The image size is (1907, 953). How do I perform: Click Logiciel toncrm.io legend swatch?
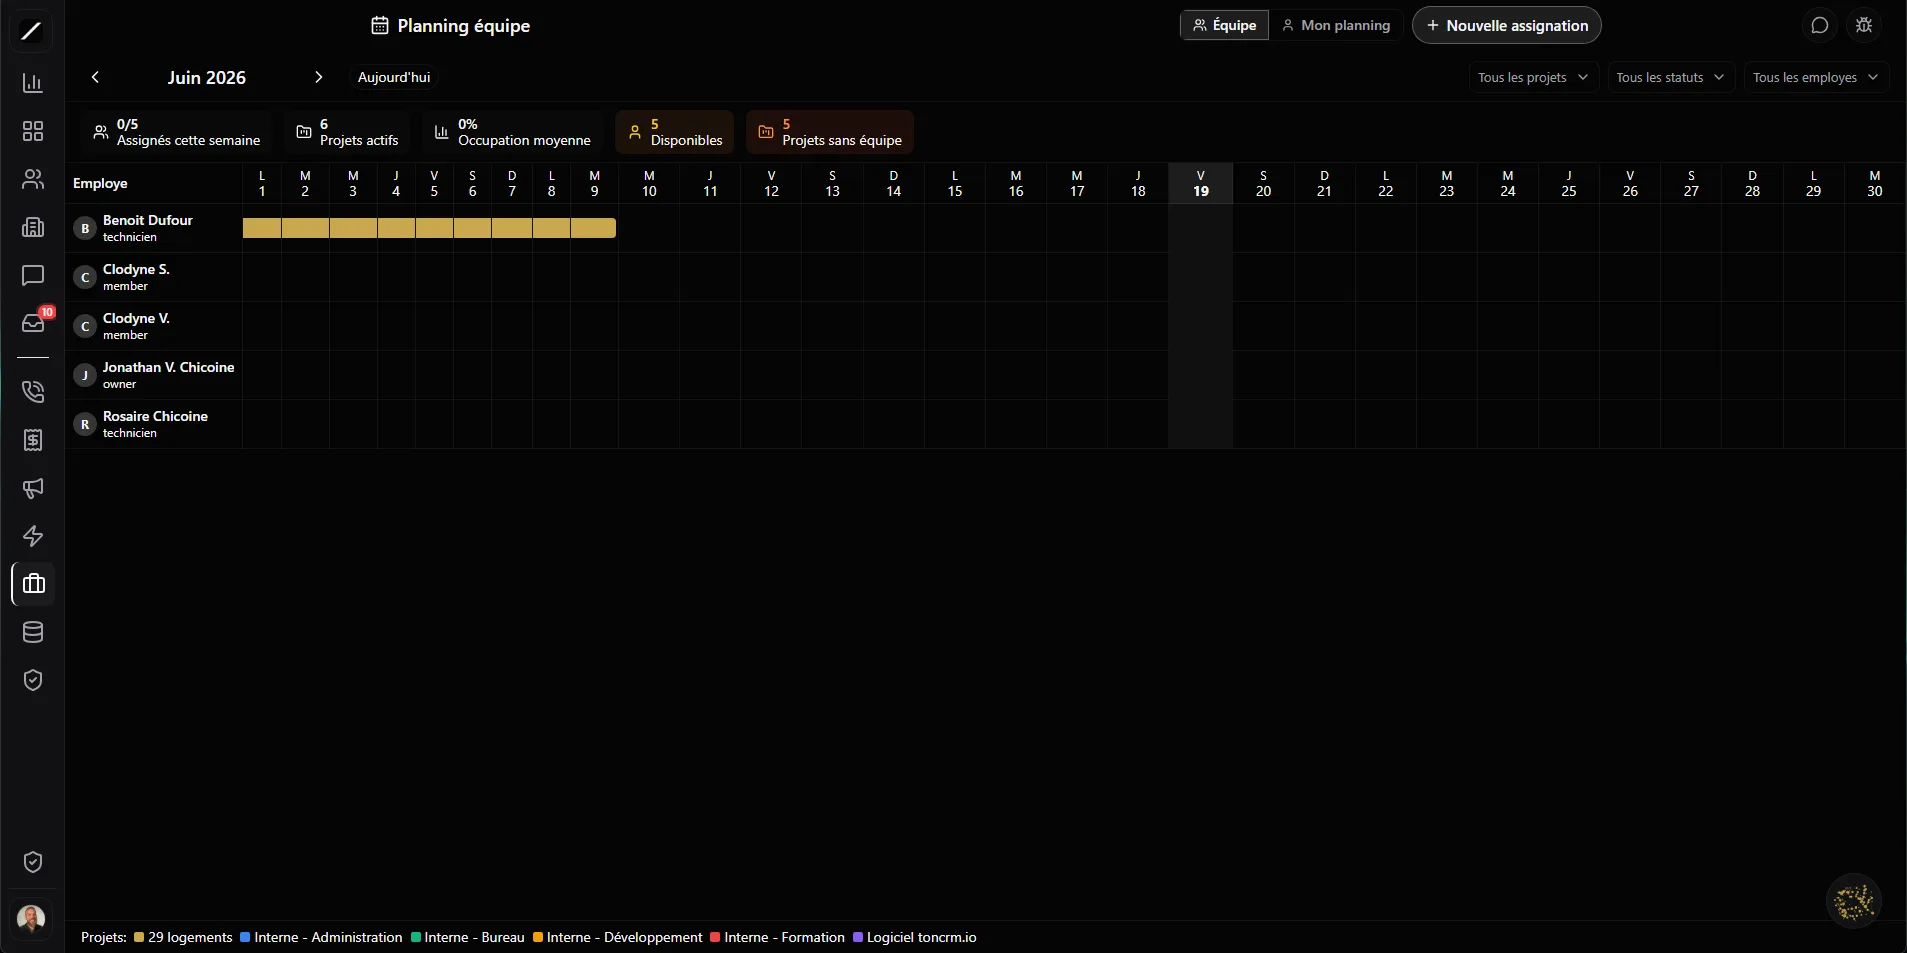pos(858,937)
